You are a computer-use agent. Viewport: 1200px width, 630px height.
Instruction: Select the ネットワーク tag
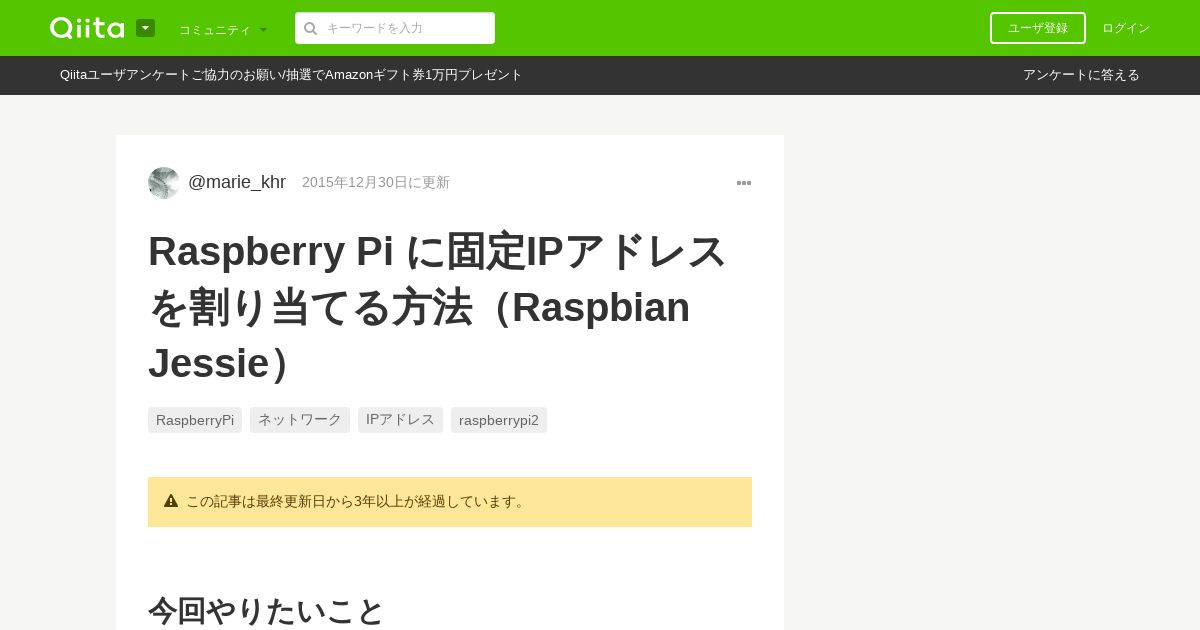300,420
